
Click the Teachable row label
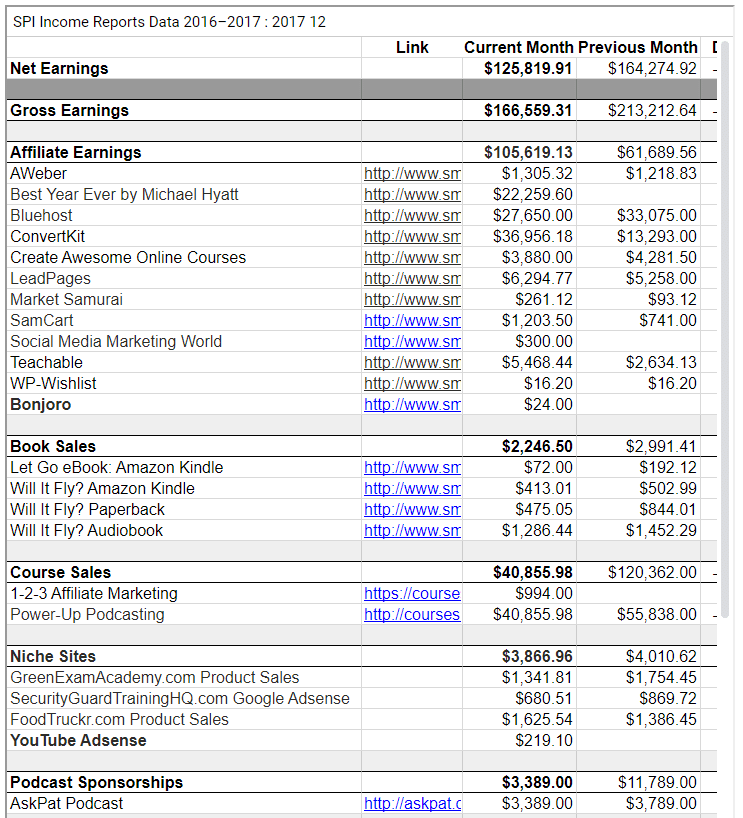46,362
